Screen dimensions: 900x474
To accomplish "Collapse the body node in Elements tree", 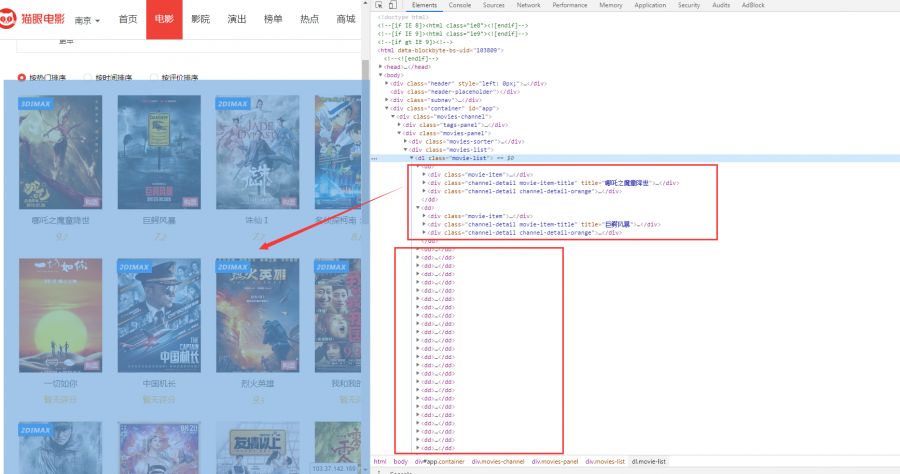I will pyautogui.click(x=381, y=75).
